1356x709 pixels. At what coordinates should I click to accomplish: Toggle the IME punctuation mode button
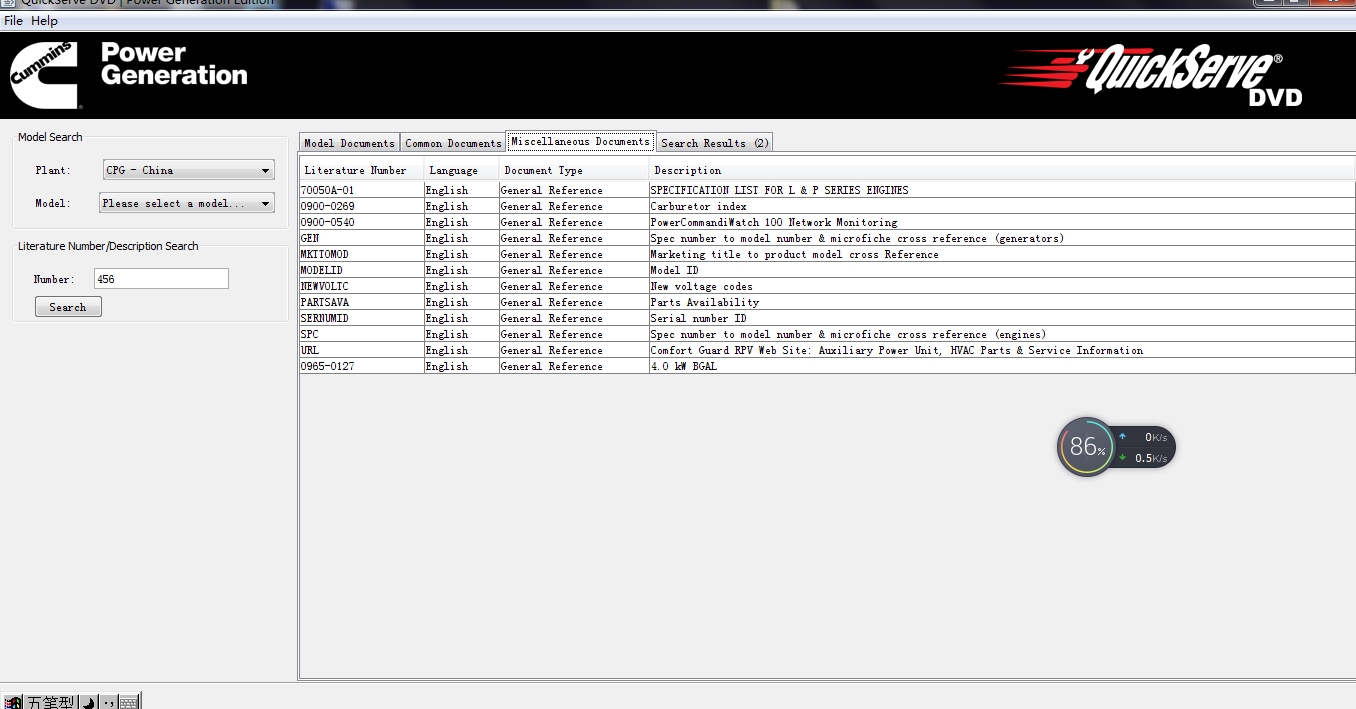108,702
